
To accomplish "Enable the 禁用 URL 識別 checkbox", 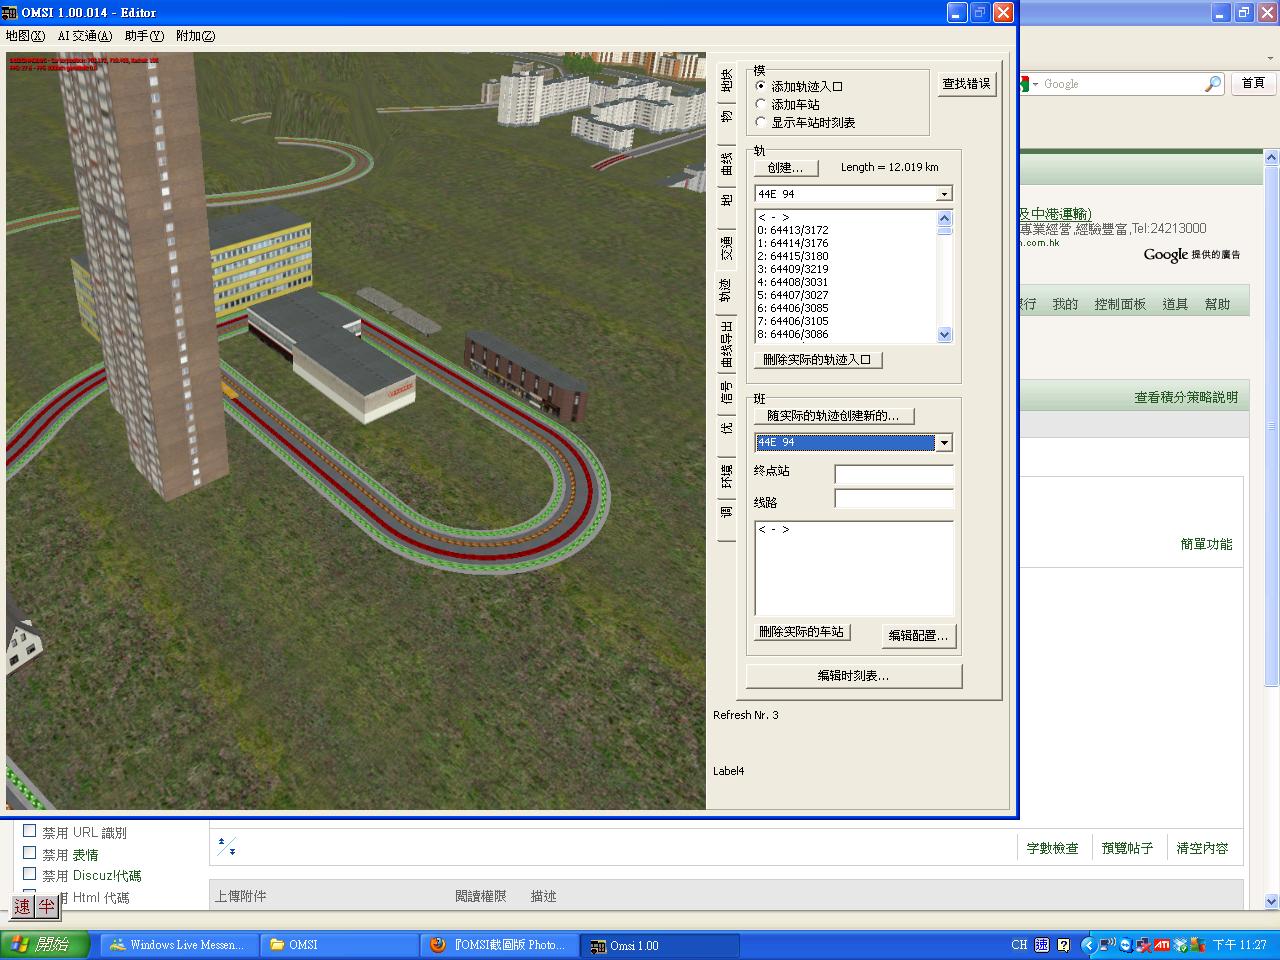I will (x=30, y=831).
